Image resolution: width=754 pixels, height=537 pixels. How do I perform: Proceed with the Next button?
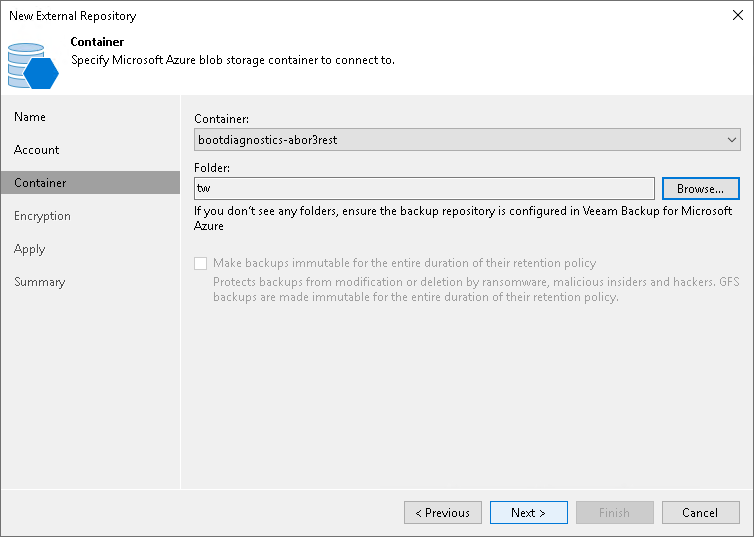[528, 513]
